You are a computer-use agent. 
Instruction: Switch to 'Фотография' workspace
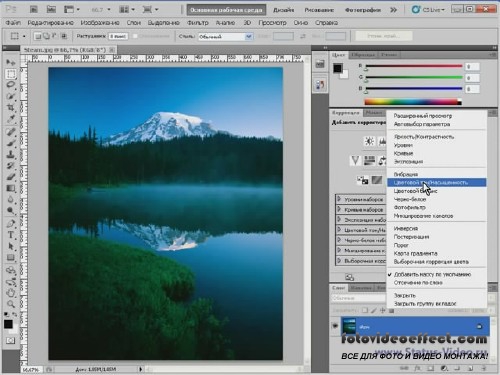click(x=363, y=10)
